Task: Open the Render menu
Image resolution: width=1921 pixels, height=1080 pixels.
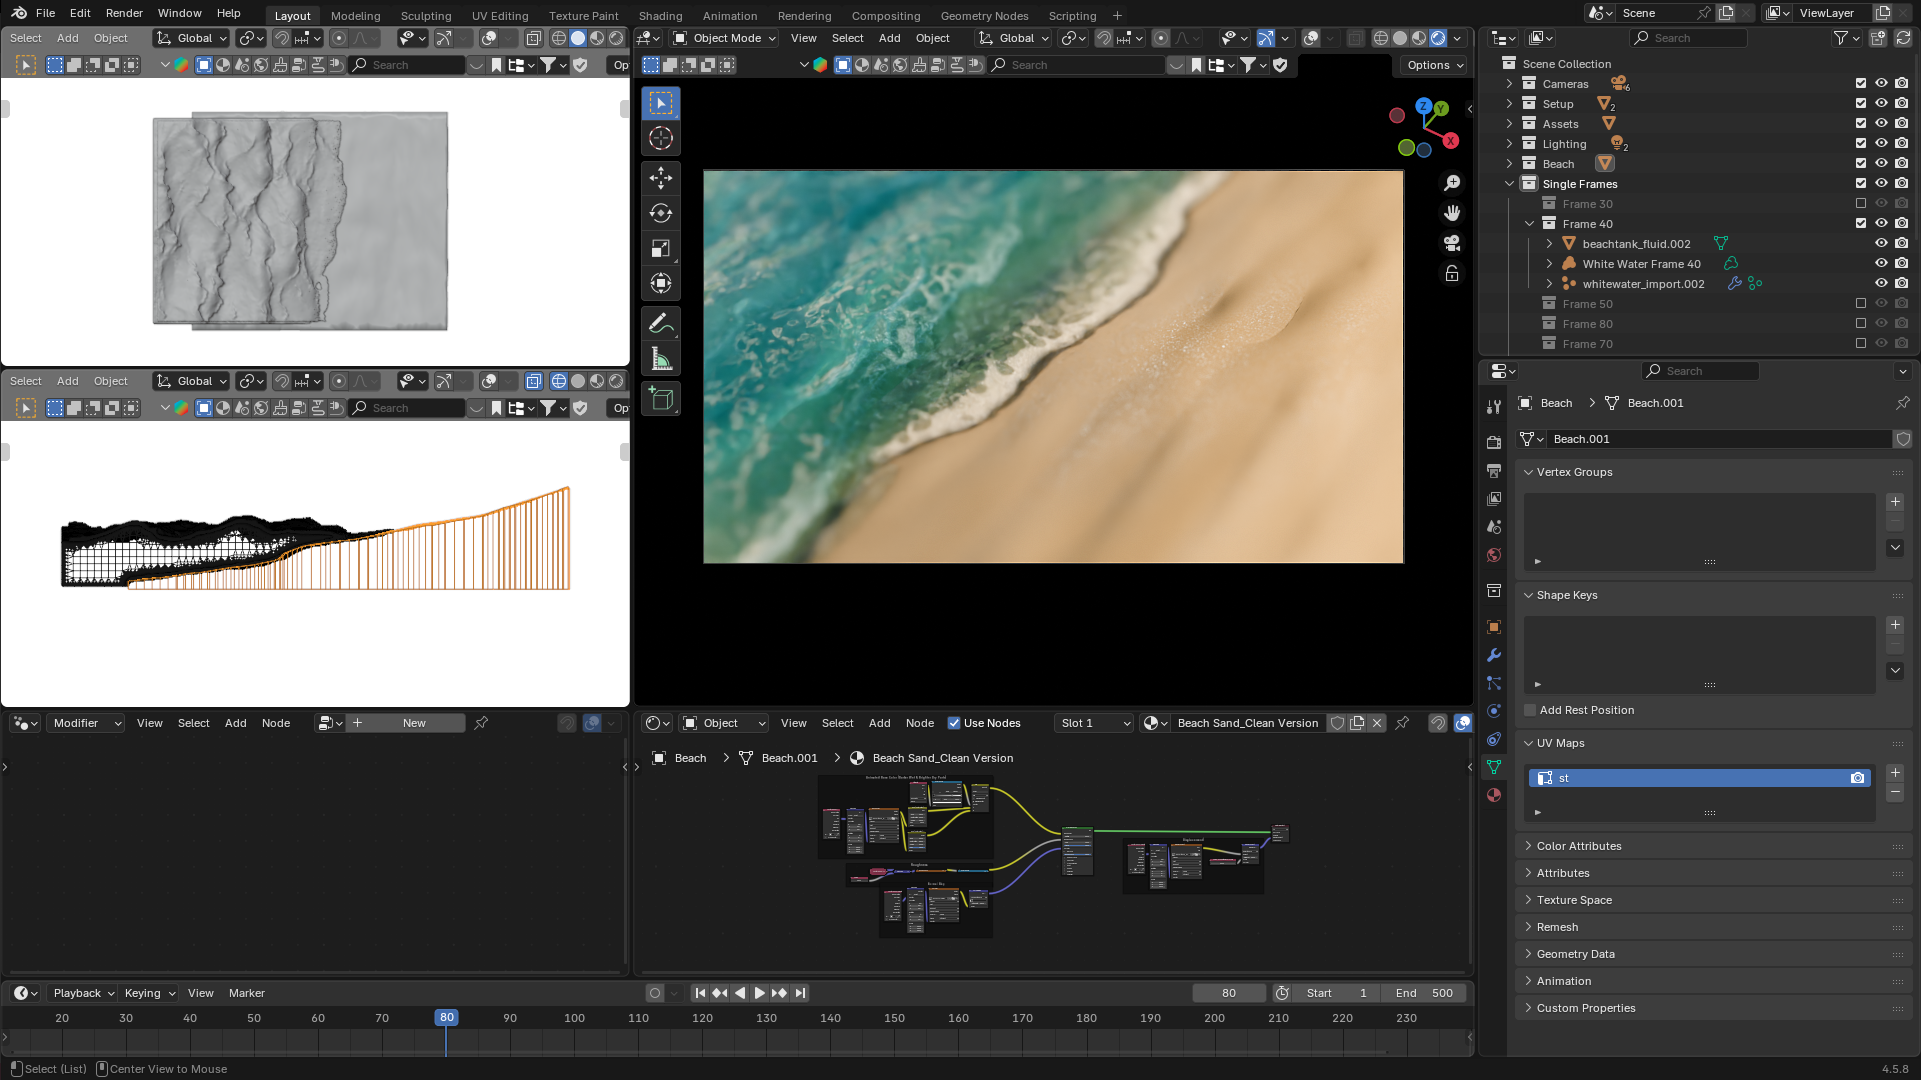Action: (124, 13)
